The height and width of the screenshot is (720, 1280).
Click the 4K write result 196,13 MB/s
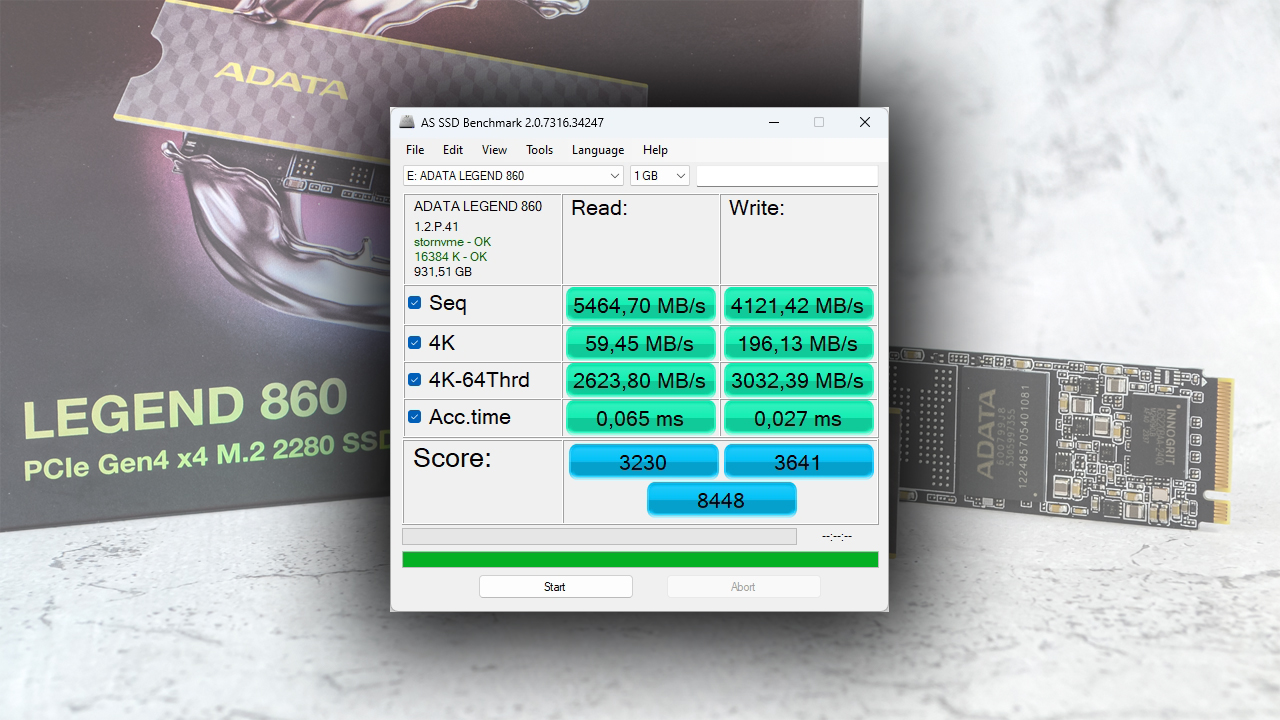pos(798,343)
